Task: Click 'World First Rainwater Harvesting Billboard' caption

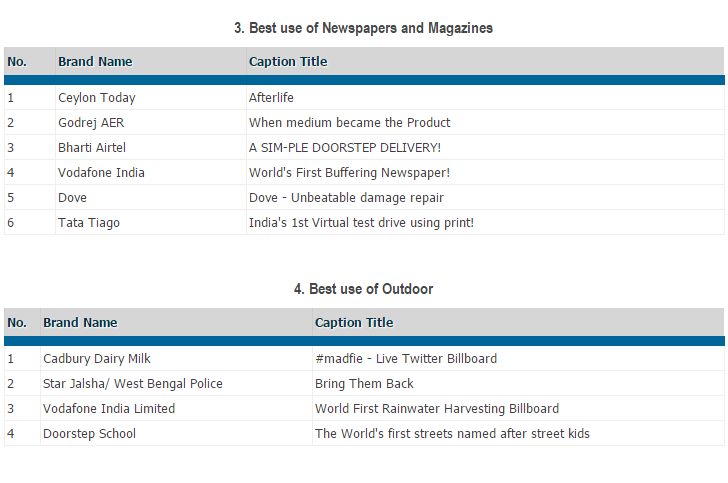Action: click(x=437, y=409)
